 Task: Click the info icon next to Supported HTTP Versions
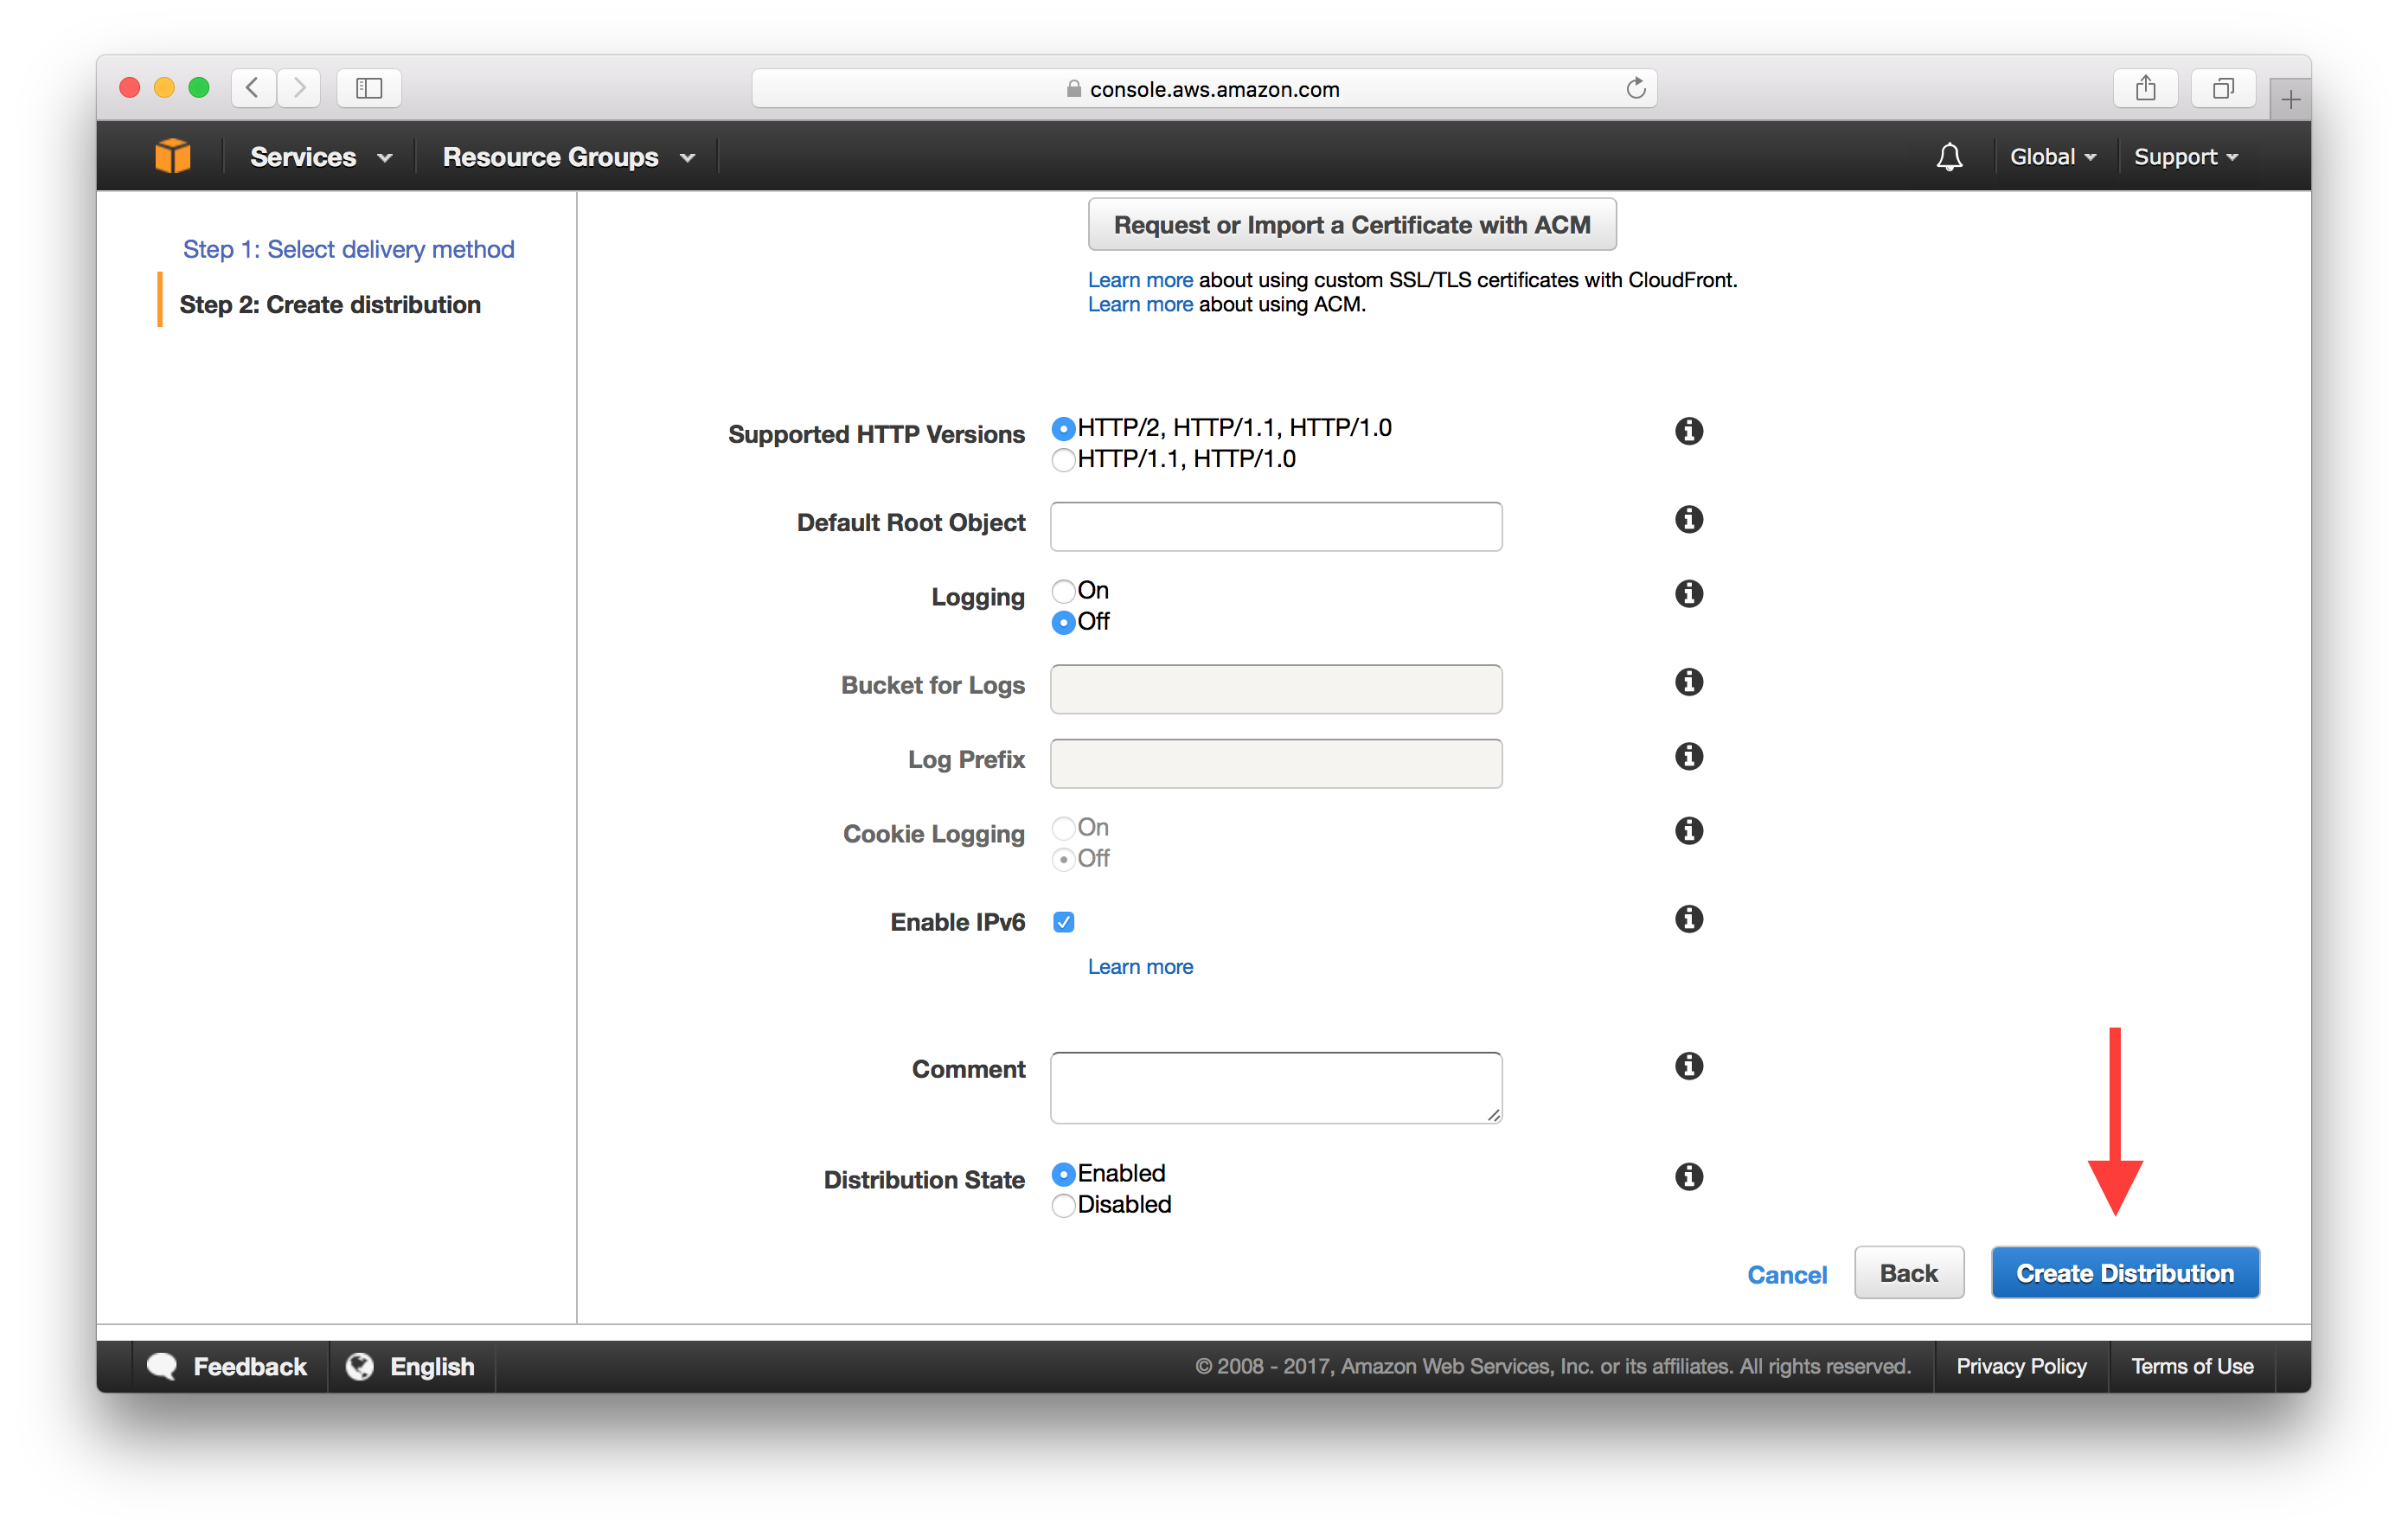point(1690,433)
